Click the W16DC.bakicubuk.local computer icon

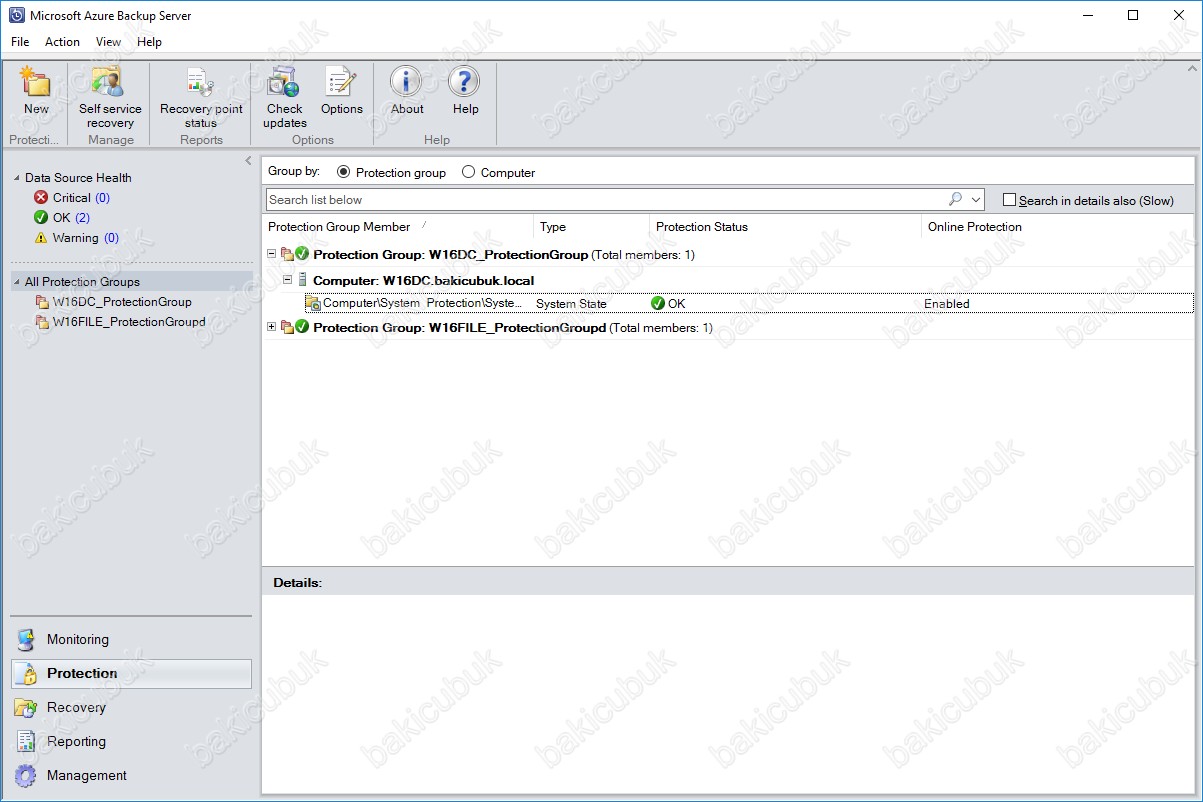pyautogui.click(x=303, y=280)
